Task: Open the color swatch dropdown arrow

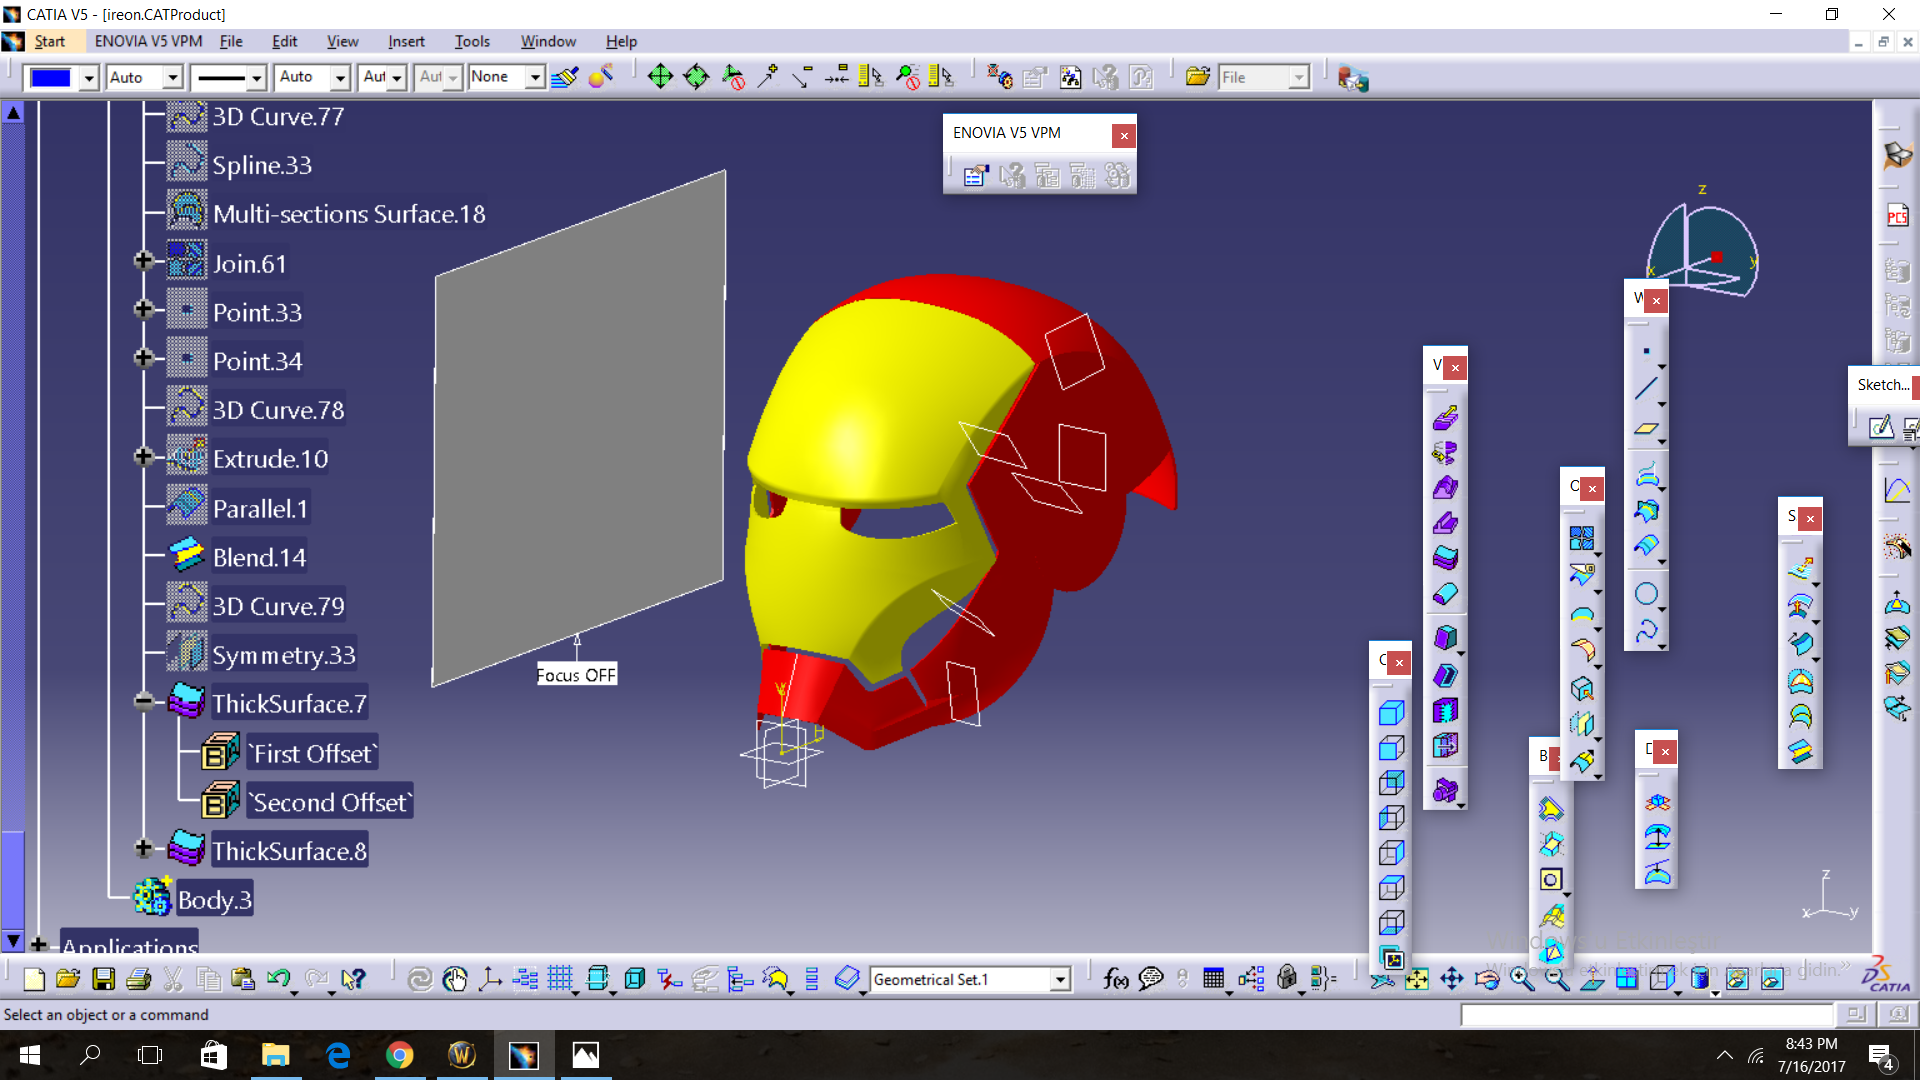Action: (x=89, y=78)
